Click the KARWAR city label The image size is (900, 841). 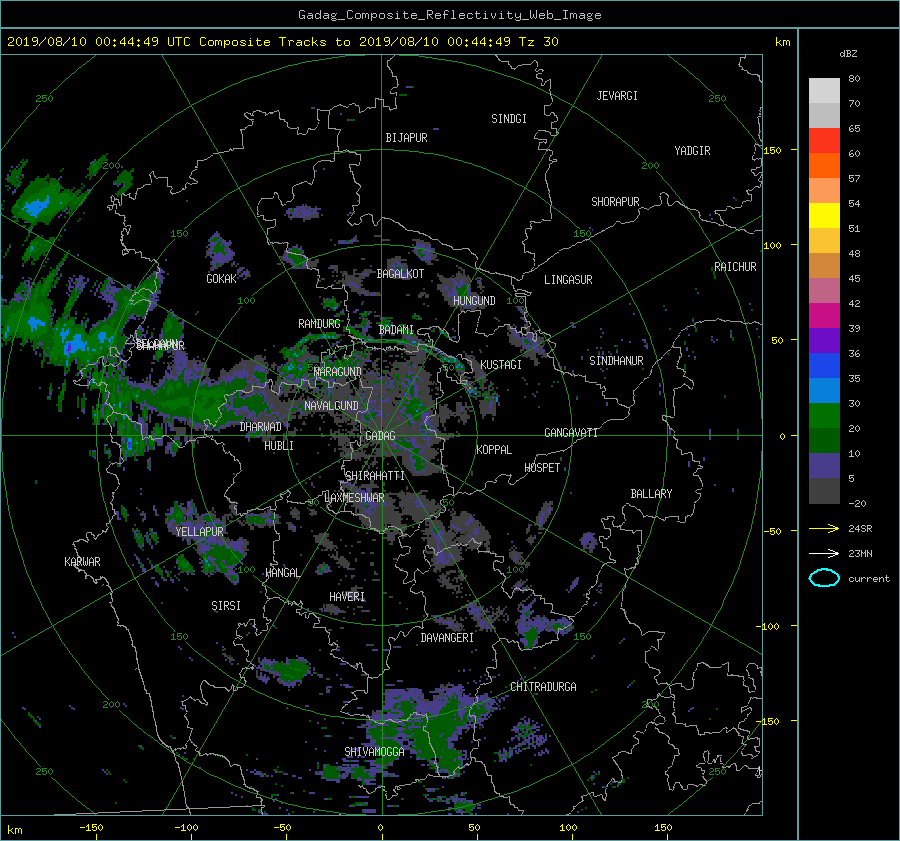(82, 562)
